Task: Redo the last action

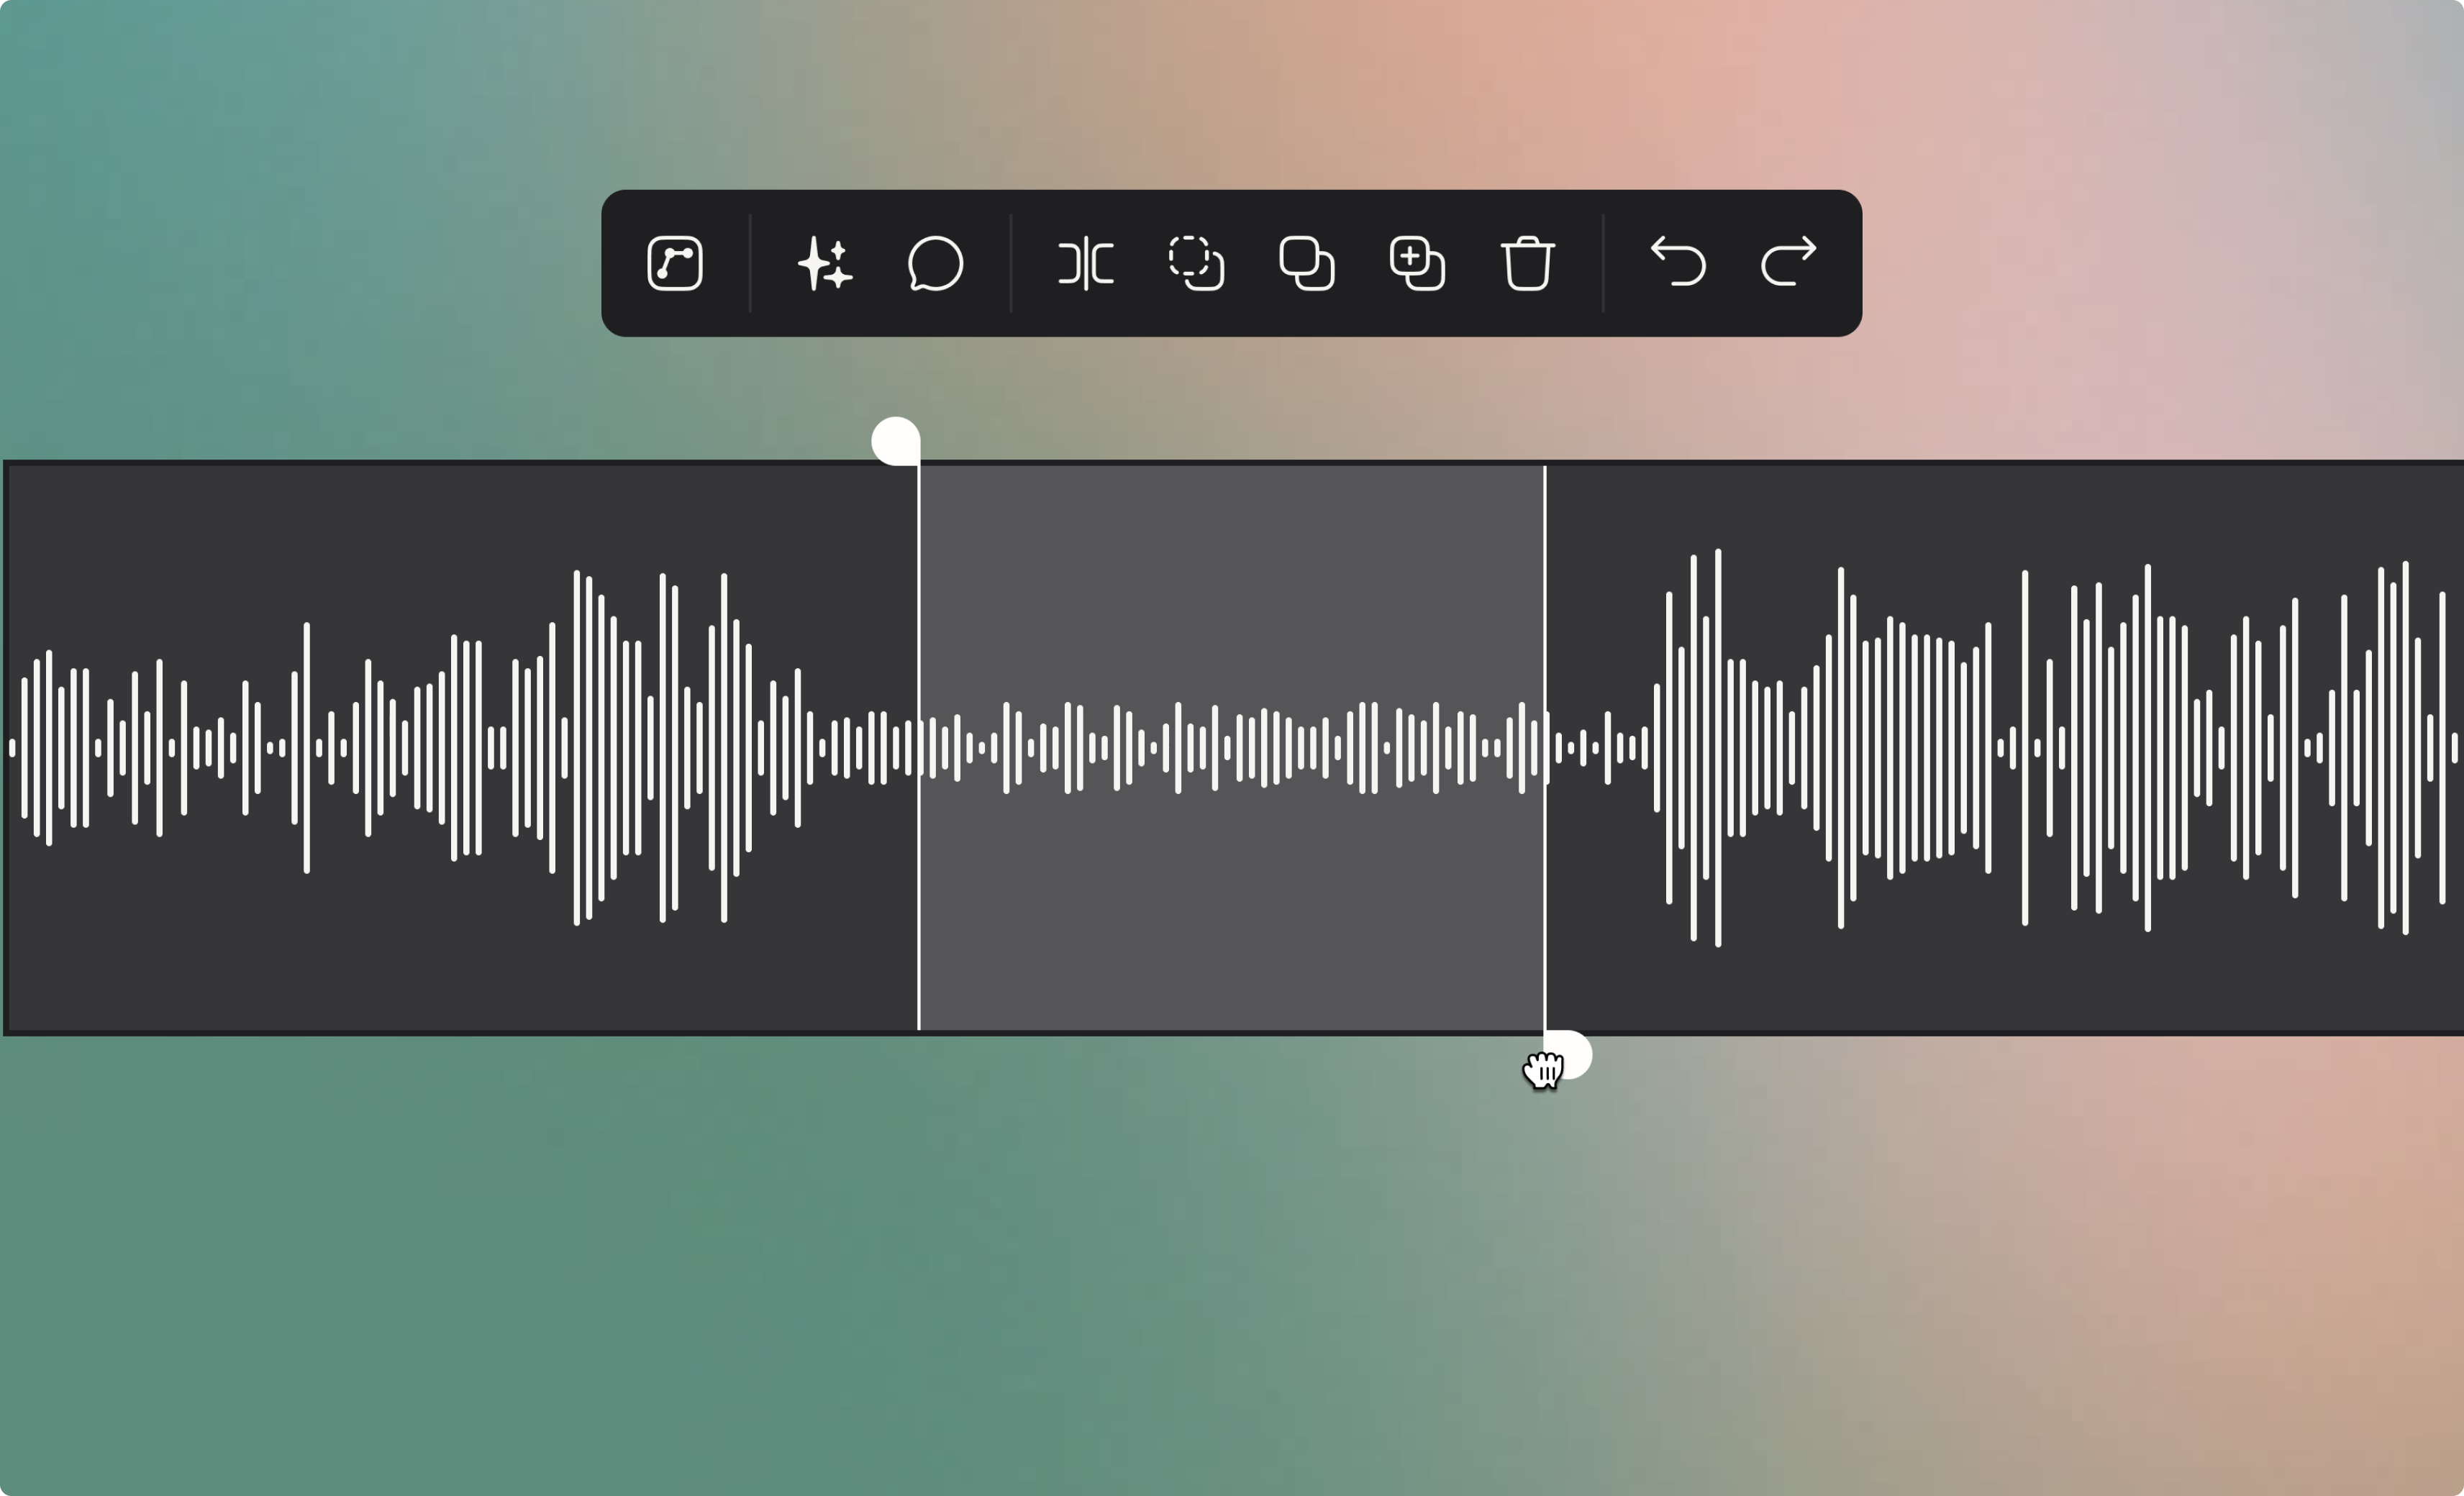Action: coord(1789,262)
